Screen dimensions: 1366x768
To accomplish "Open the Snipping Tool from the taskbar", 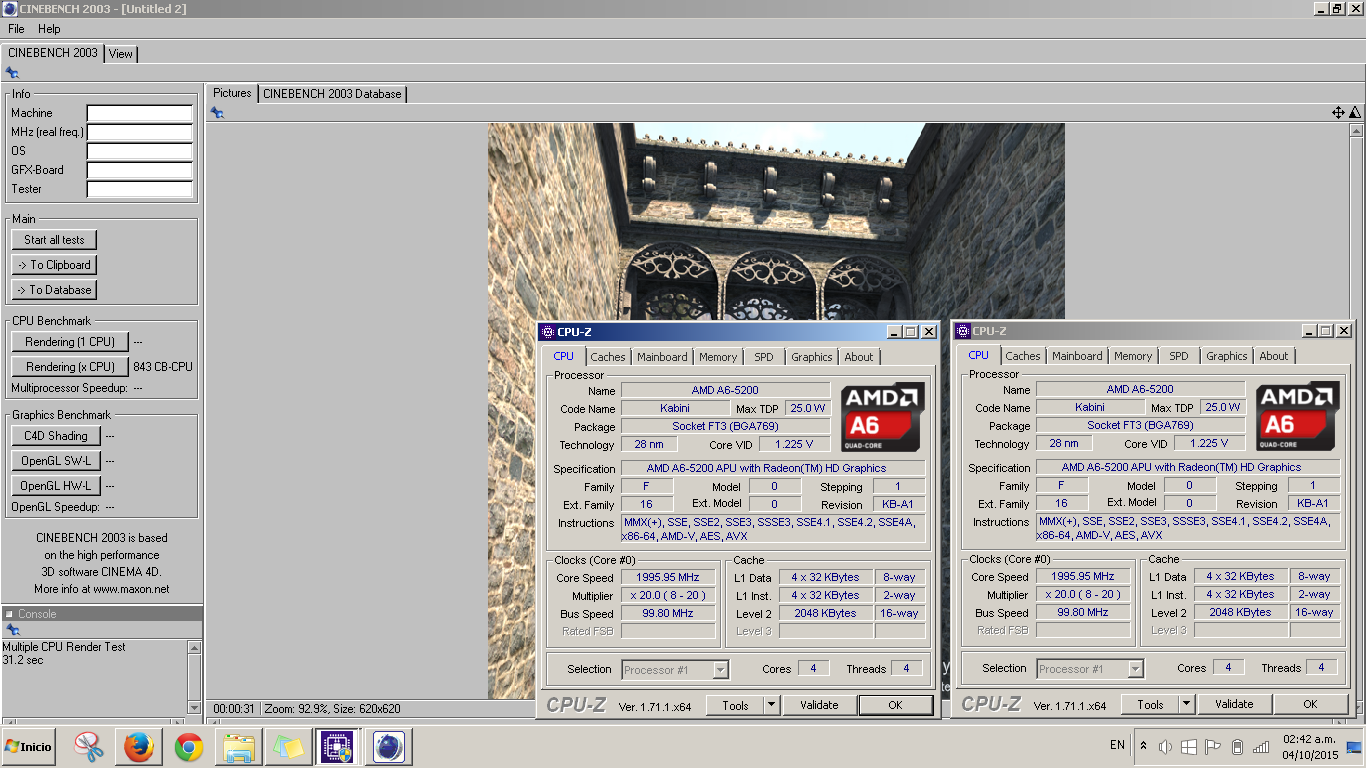I will [89, 747].
